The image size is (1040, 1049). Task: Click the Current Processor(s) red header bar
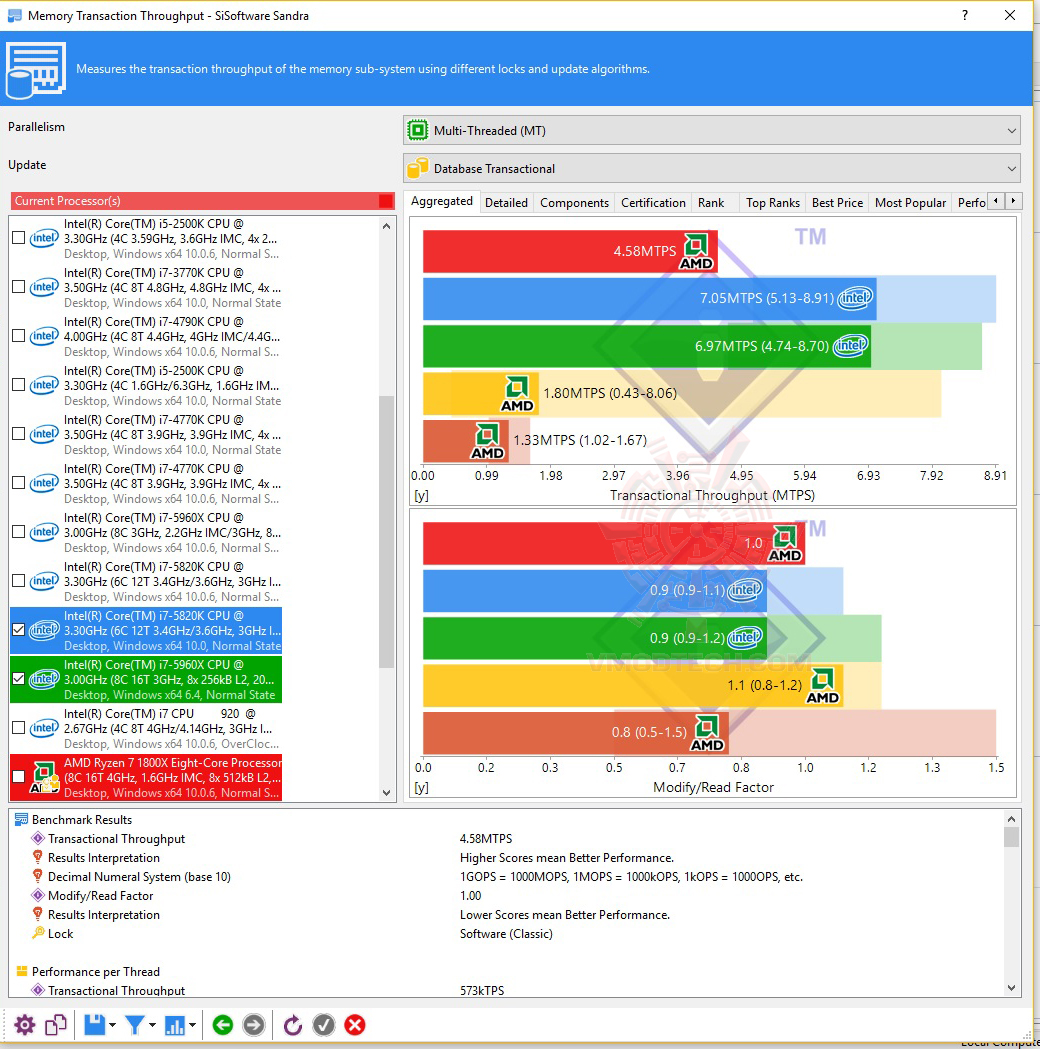pyautogui.click(x=203, y=201)
